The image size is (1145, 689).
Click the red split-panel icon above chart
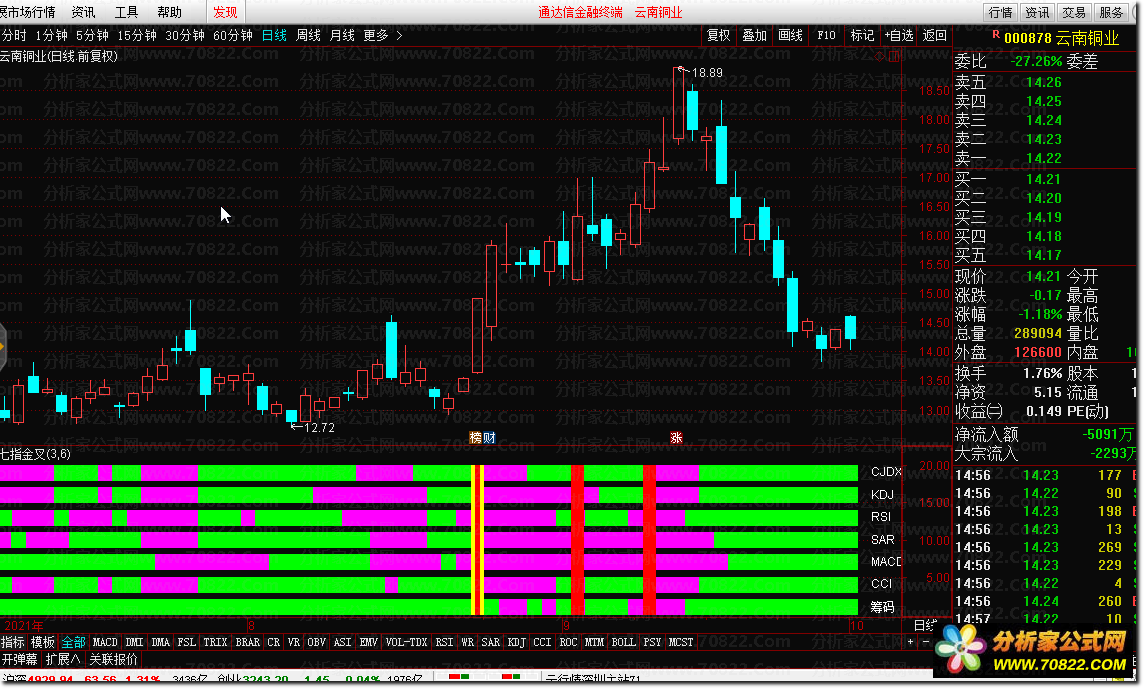pos(895,56)
